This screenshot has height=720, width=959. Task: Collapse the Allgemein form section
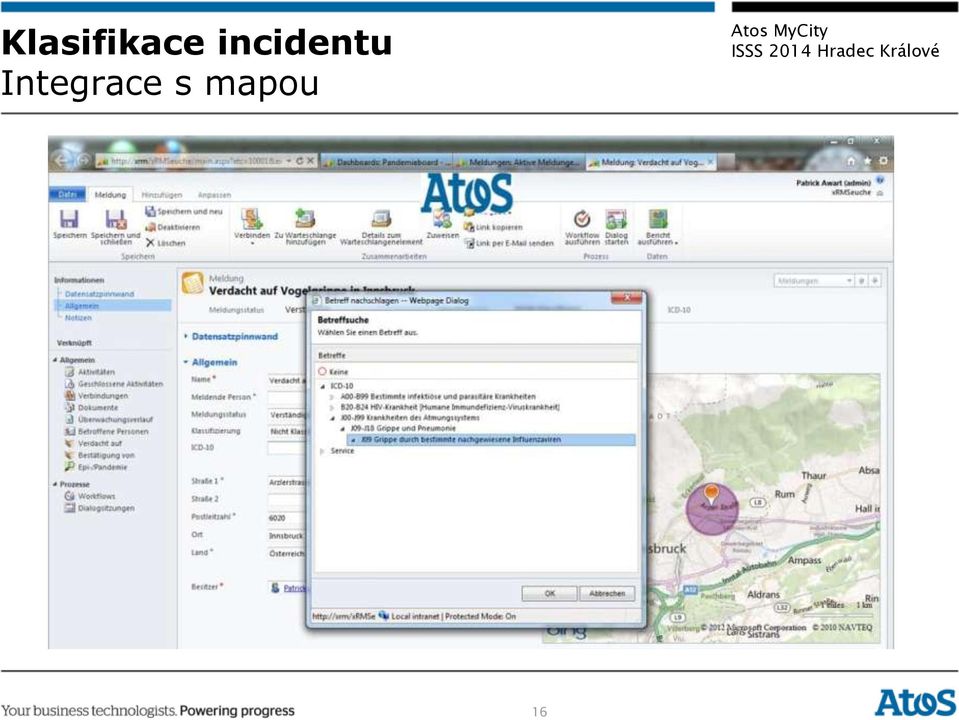[x=185, y=362]
